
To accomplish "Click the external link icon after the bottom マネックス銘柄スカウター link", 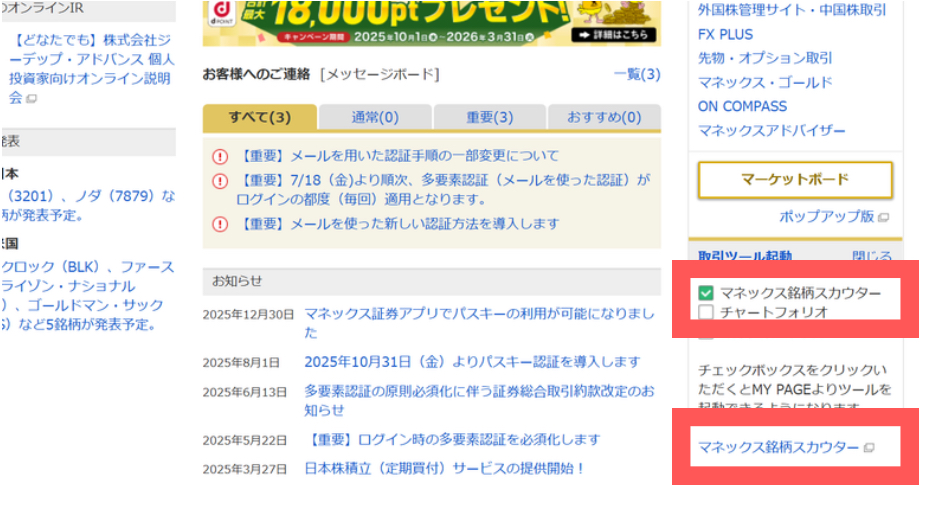I will tap(868, 448).
